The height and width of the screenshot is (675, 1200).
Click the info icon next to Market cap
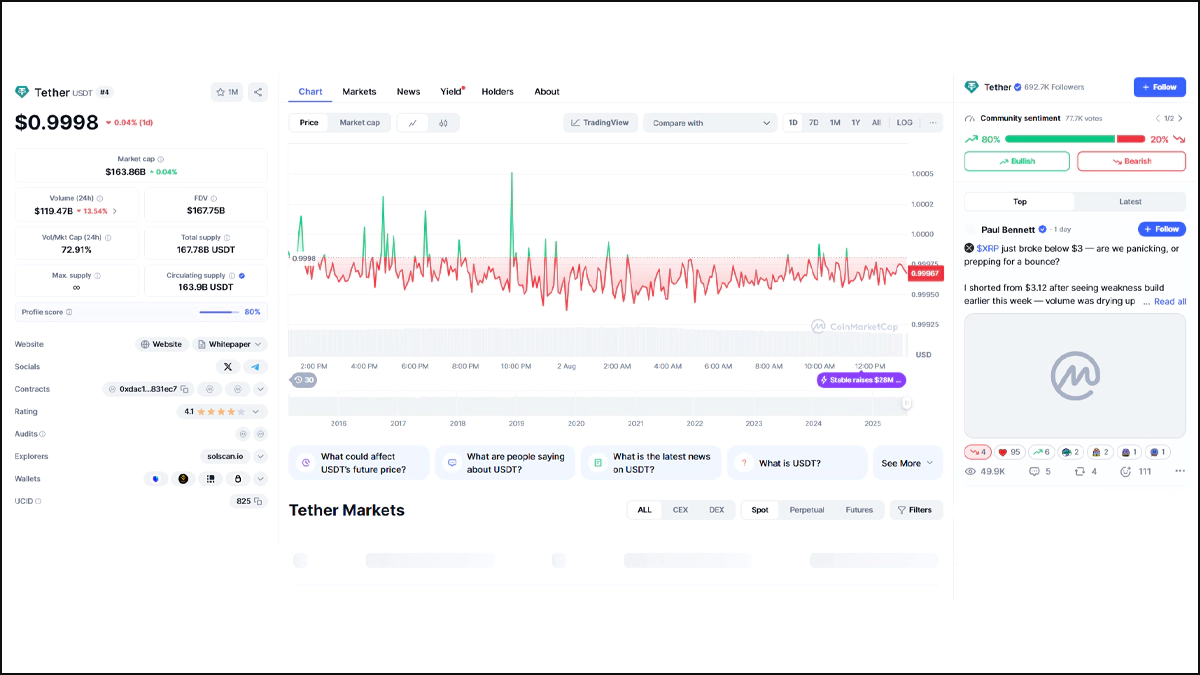(161, 159)
